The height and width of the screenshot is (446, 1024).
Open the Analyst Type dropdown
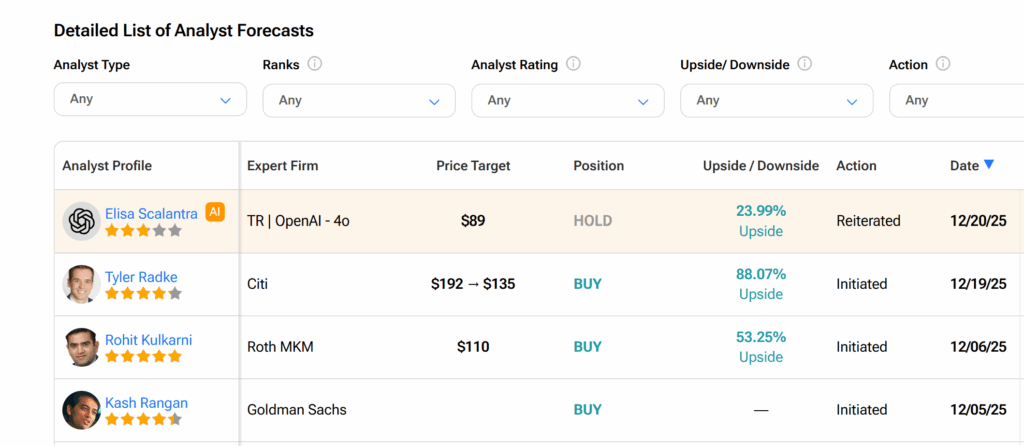pyautogui.click(x=150, y=100)
